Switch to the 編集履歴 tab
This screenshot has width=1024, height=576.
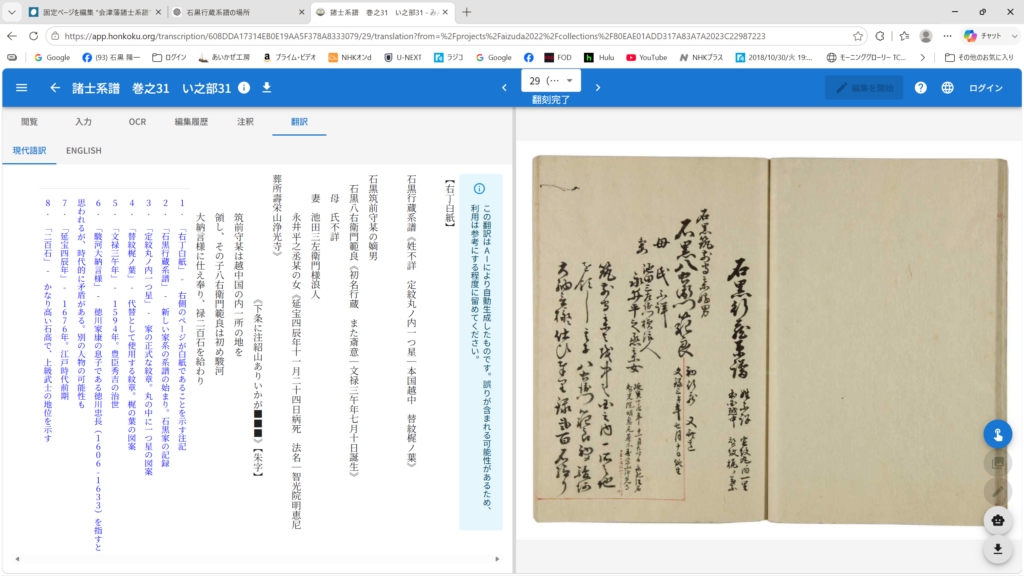point(191,121)
